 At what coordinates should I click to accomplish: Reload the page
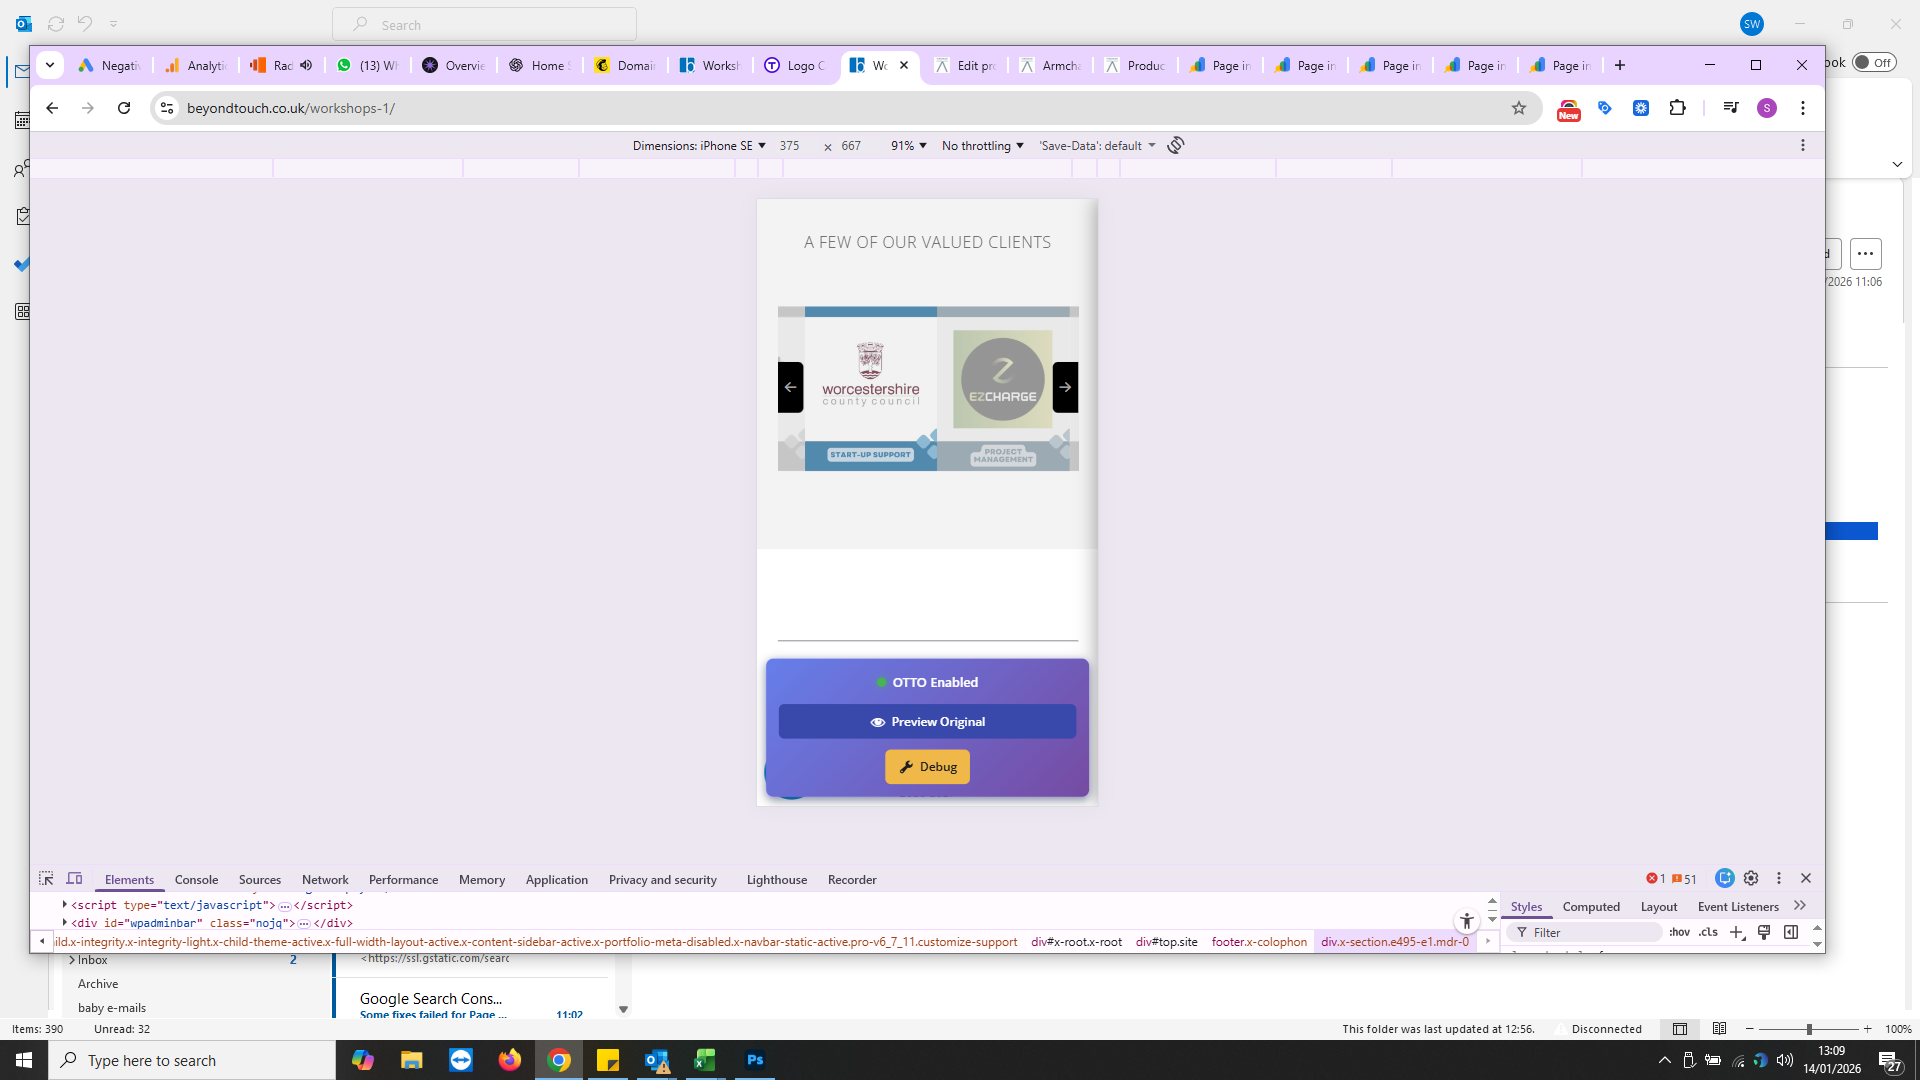(x=124, y=108)
